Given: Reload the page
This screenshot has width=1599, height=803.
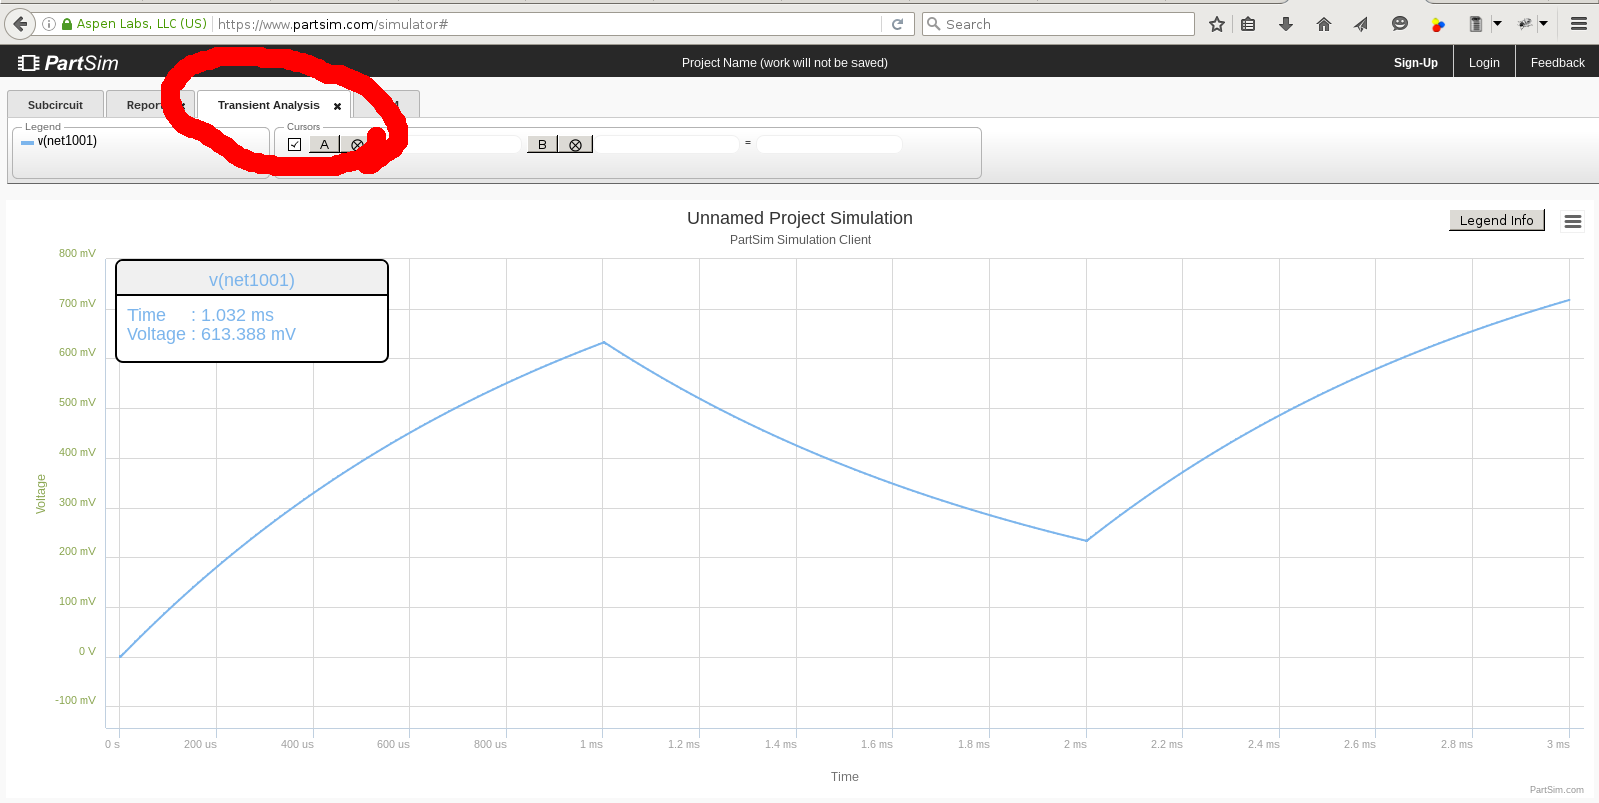Looking at the screenshot, I should tap(897, 24).
